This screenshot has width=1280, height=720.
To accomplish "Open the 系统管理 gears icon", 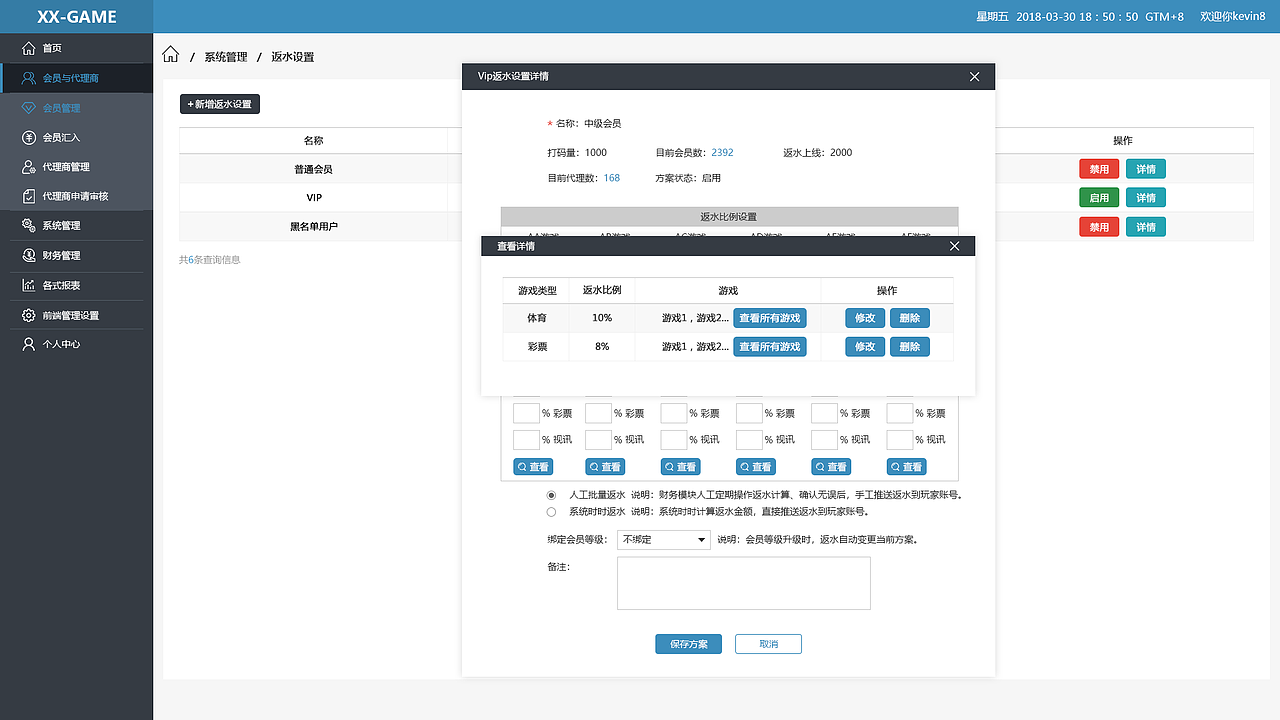I will click(28, 226).
